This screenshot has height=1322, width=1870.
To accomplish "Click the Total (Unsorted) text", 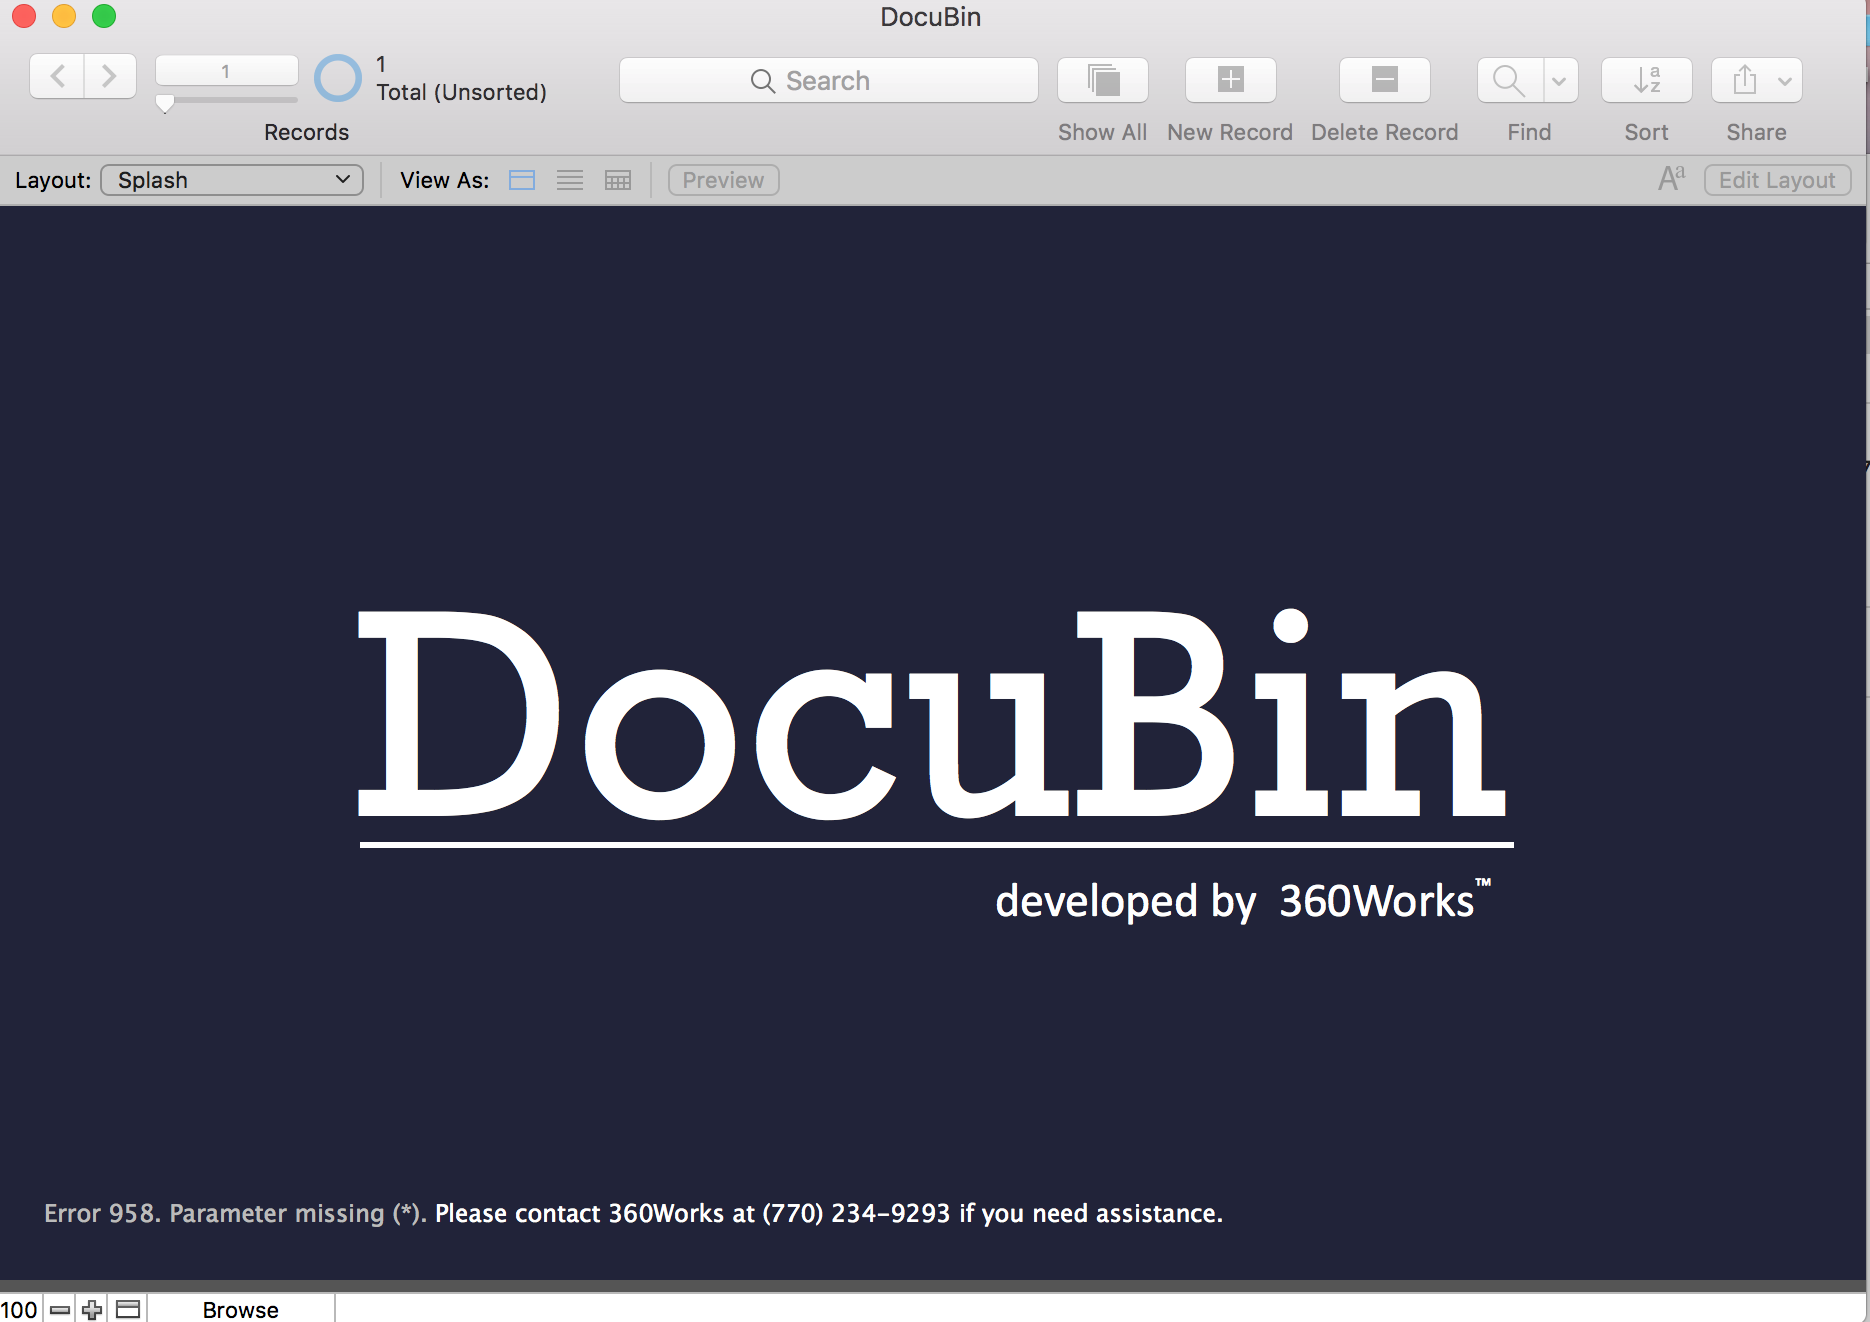I will click(462, 92).
